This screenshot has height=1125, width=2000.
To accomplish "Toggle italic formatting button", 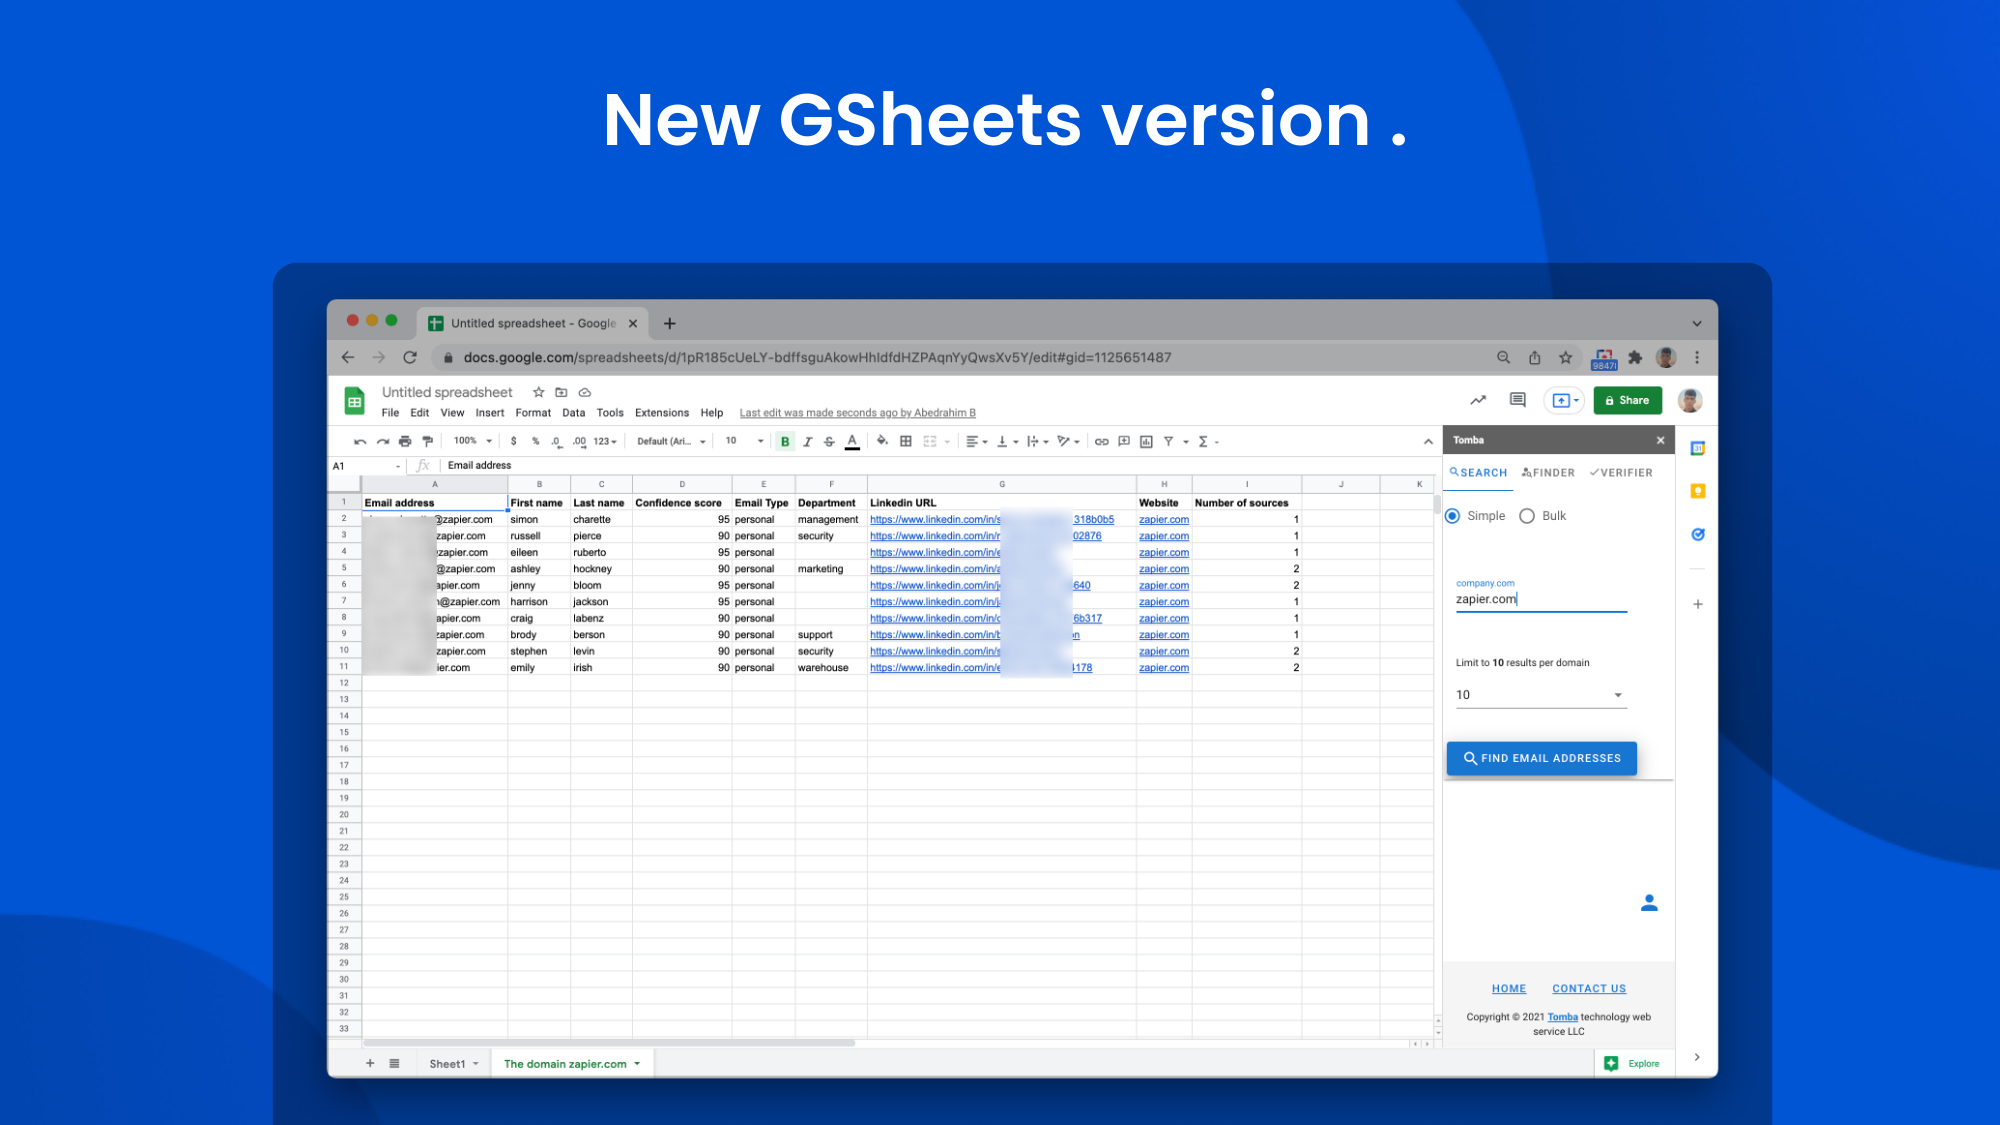I will coord(807,441).
